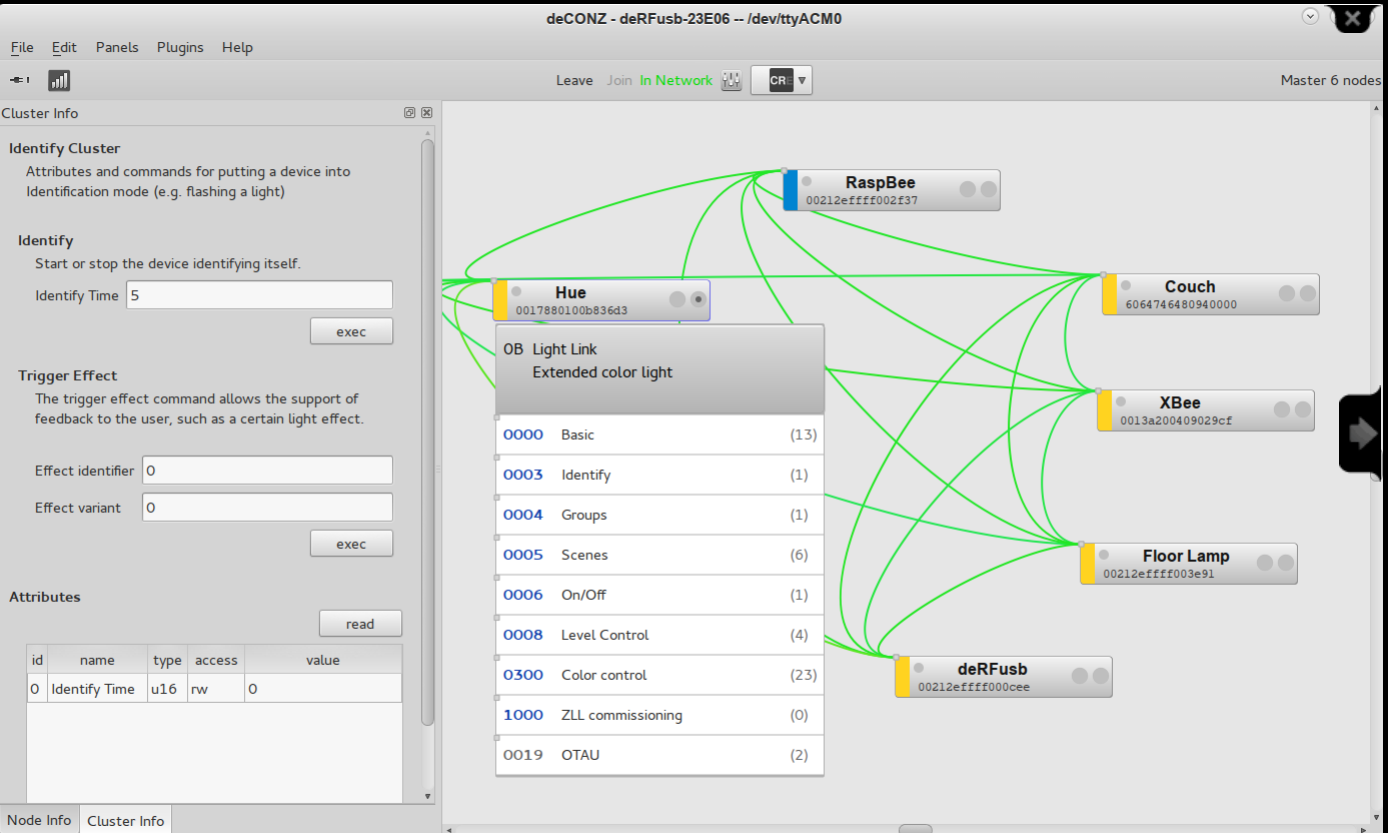This screenshot has width=1388, height=833.
Task: Click the Couch node's right circle button
Action: tap(1307, 293)
